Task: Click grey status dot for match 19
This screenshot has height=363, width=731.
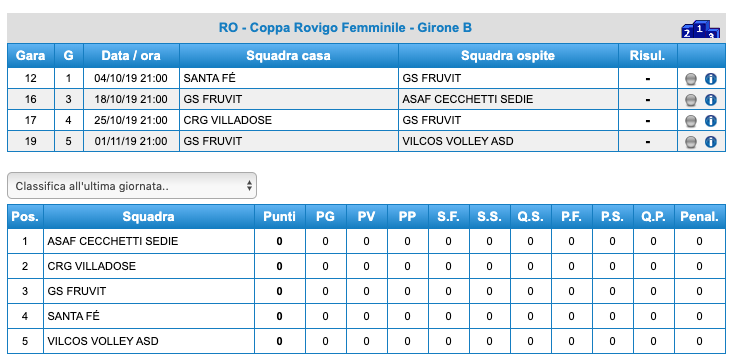Action: (691, 142)
